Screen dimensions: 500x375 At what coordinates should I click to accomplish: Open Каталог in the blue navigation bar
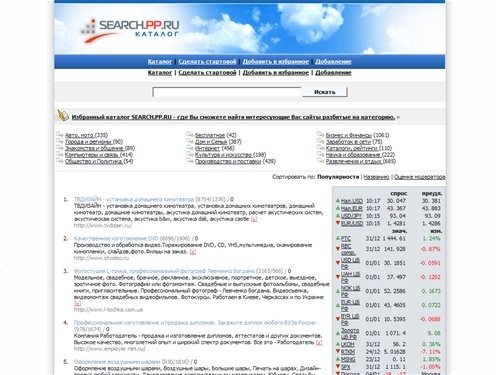(160, 62)
